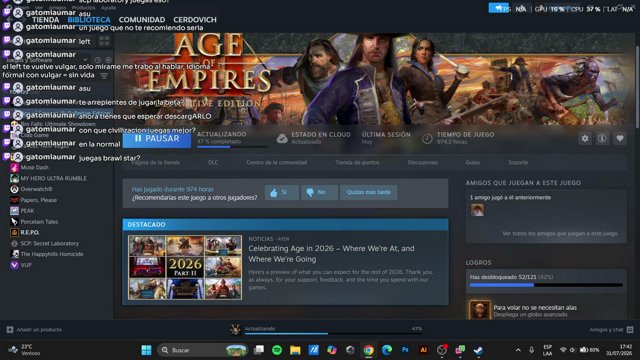Click the Buscar taskbar search box
Viewport: 640px width, 360px height.
coord(203,350)
